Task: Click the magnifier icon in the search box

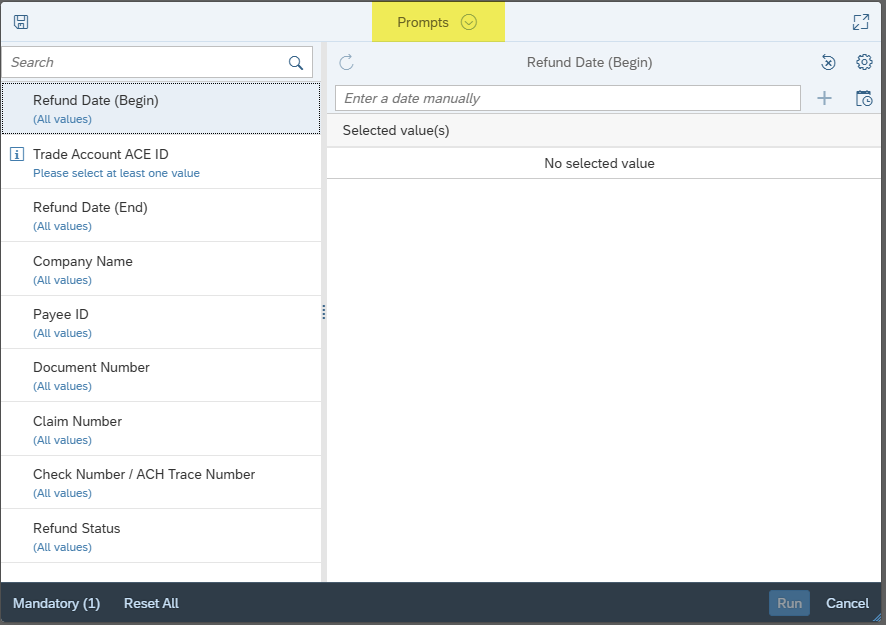Action: point(296,62)
